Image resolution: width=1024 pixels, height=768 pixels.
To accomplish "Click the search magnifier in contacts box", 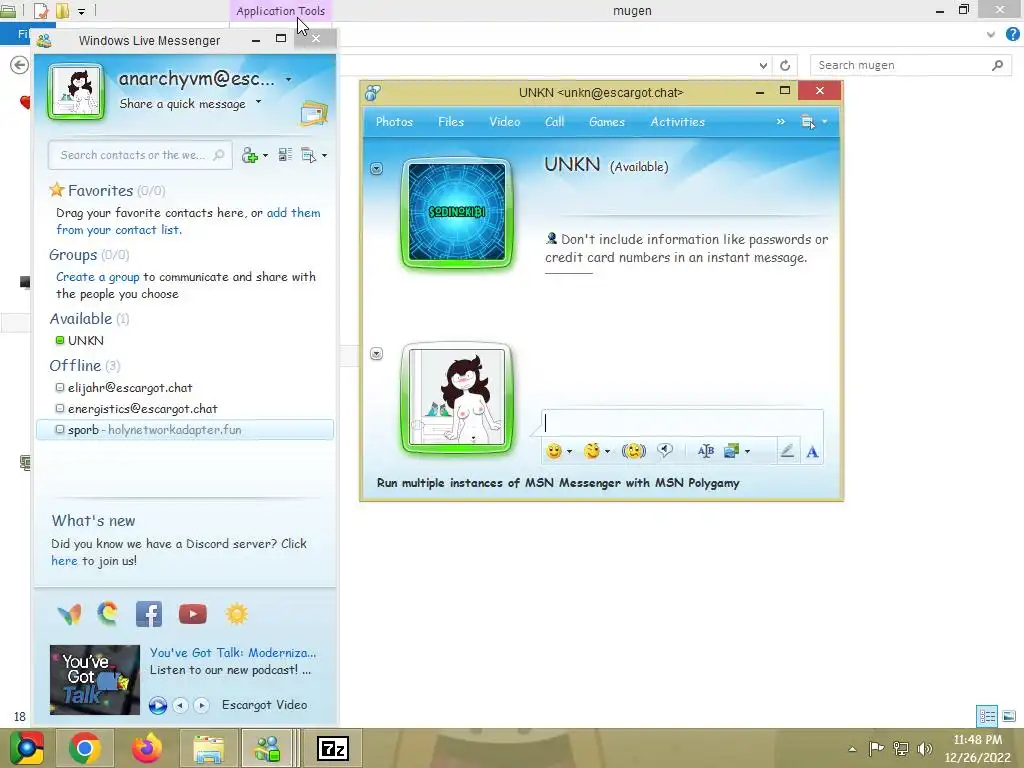I will coord(219,155).
